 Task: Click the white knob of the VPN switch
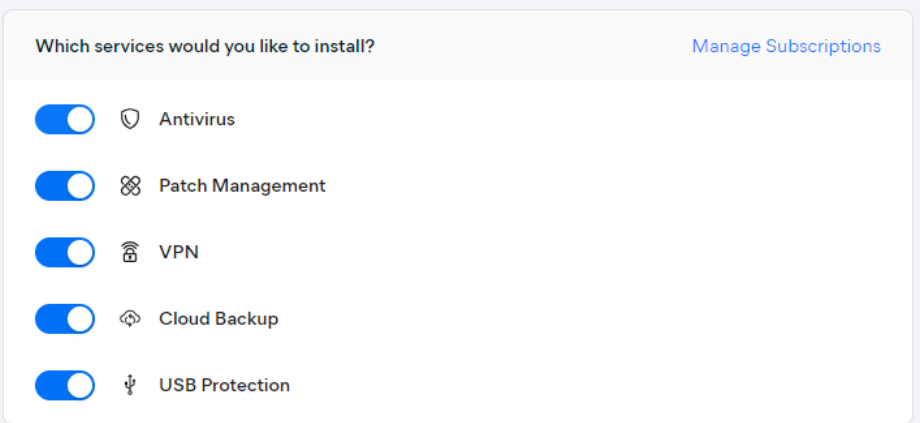click(80, 253)
